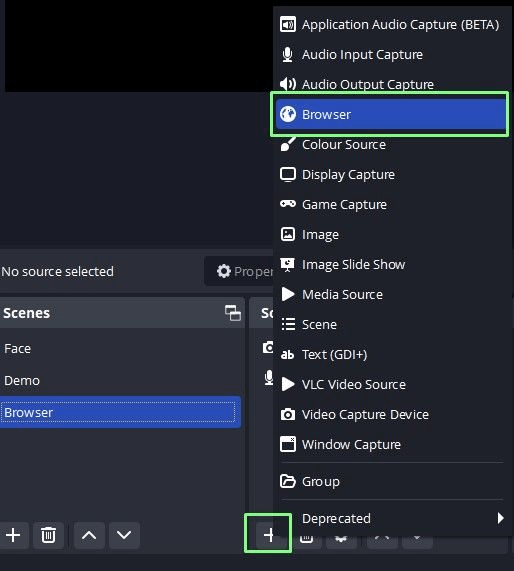Select Text (GDI+) source

click(391, 354)
